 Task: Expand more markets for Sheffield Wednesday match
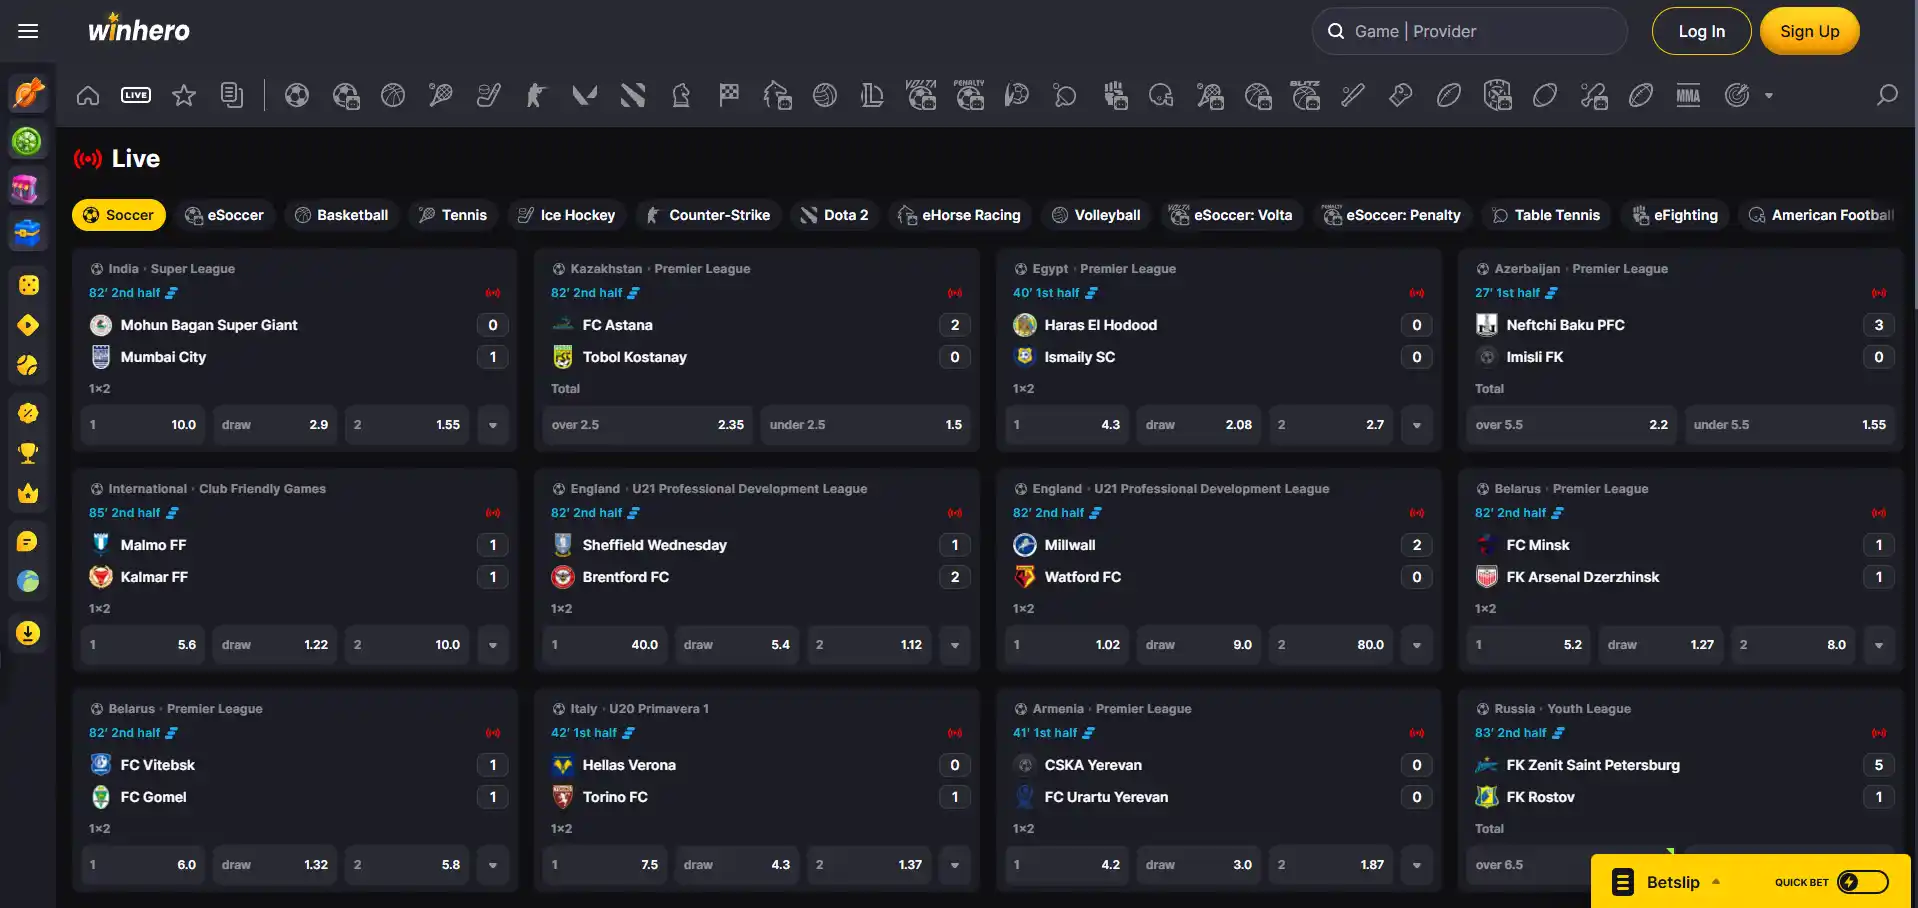click(955, 645)
